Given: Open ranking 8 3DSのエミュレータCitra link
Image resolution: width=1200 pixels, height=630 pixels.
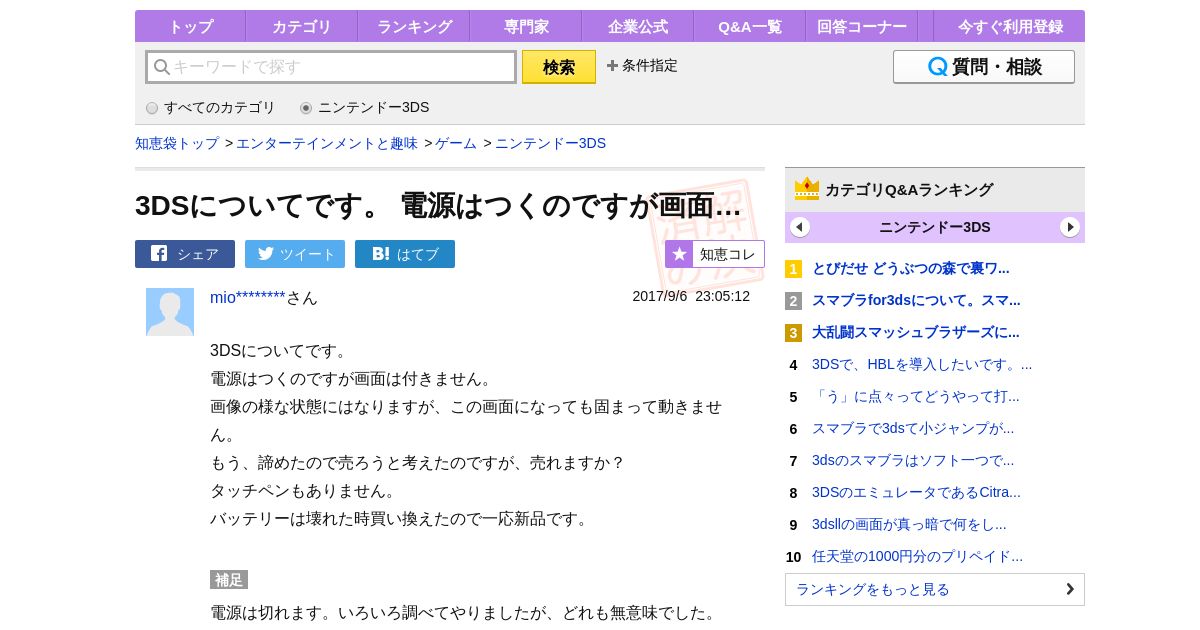Looking at the screenshot, I should 916,492.
